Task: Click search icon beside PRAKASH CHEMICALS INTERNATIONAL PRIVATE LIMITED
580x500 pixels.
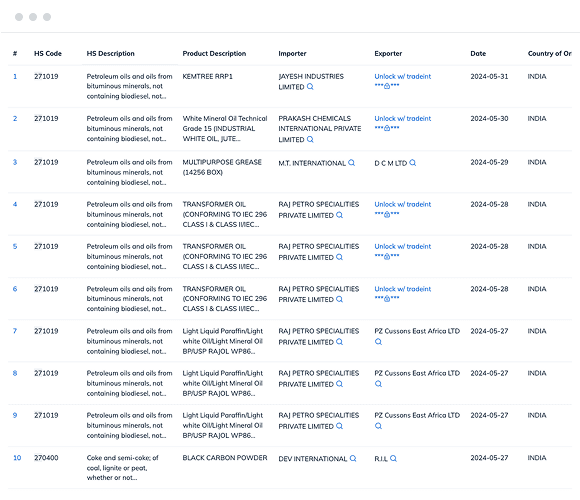Action: 310,139
